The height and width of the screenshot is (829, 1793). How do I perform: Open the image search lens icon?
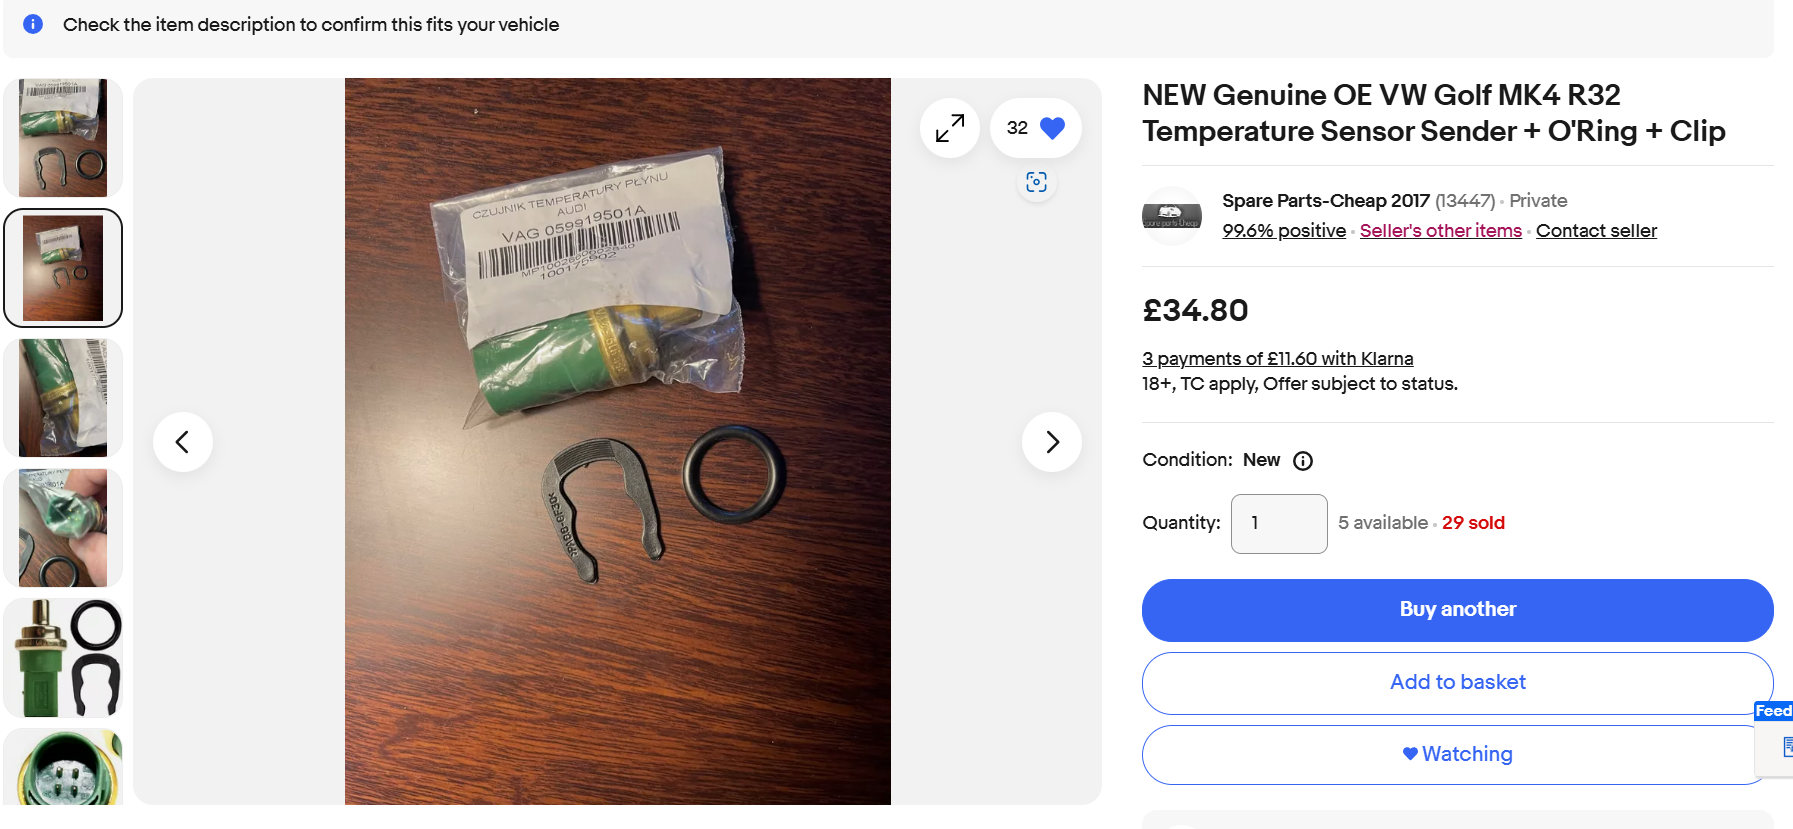click(1036, 182)
